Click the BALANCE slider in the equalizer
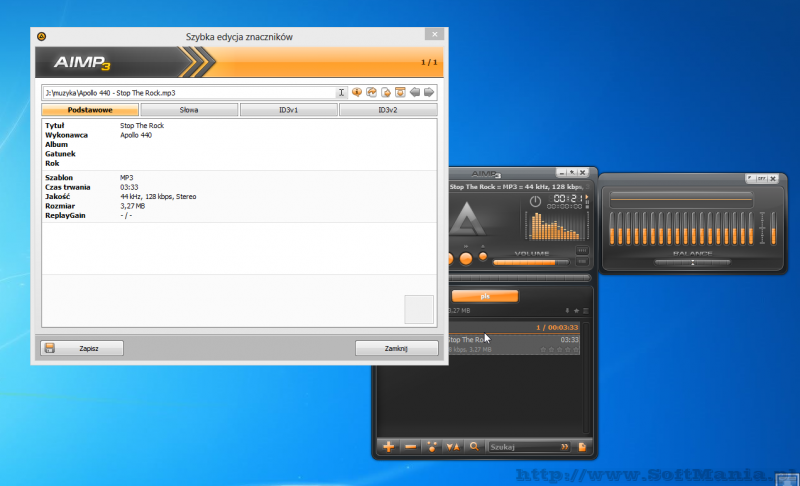The height and width of the screenshot is (486, 800). pyautogui.click(x=692, y=263)
